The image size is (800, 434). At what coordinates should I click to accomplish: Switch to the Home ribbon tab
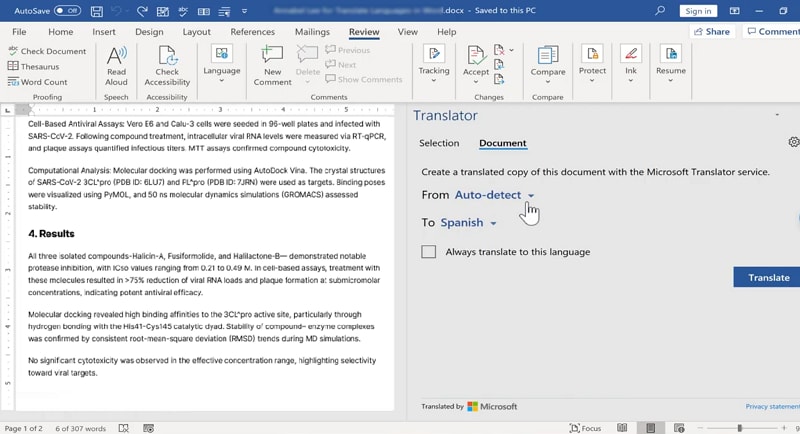pos(61,32)
